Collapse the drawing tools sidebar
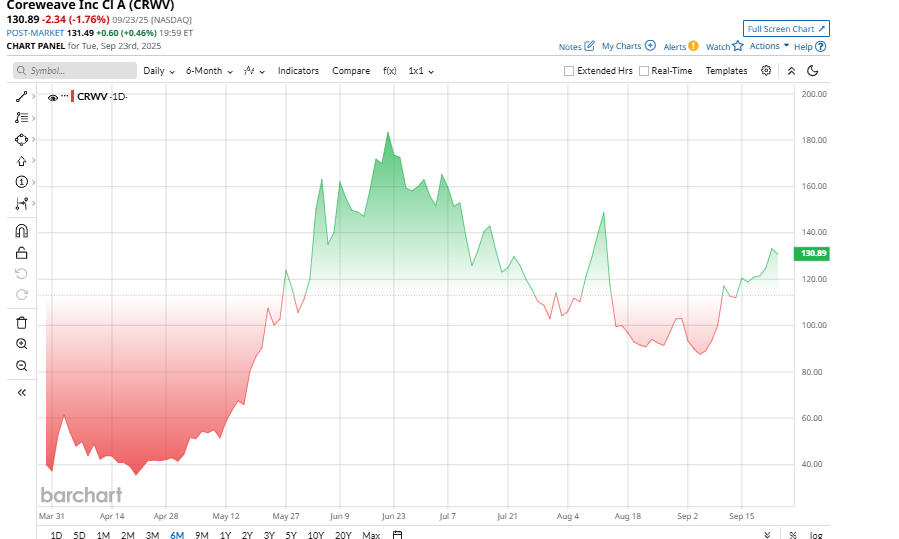This screenshot has width=899, height=539. pos(21,393)
